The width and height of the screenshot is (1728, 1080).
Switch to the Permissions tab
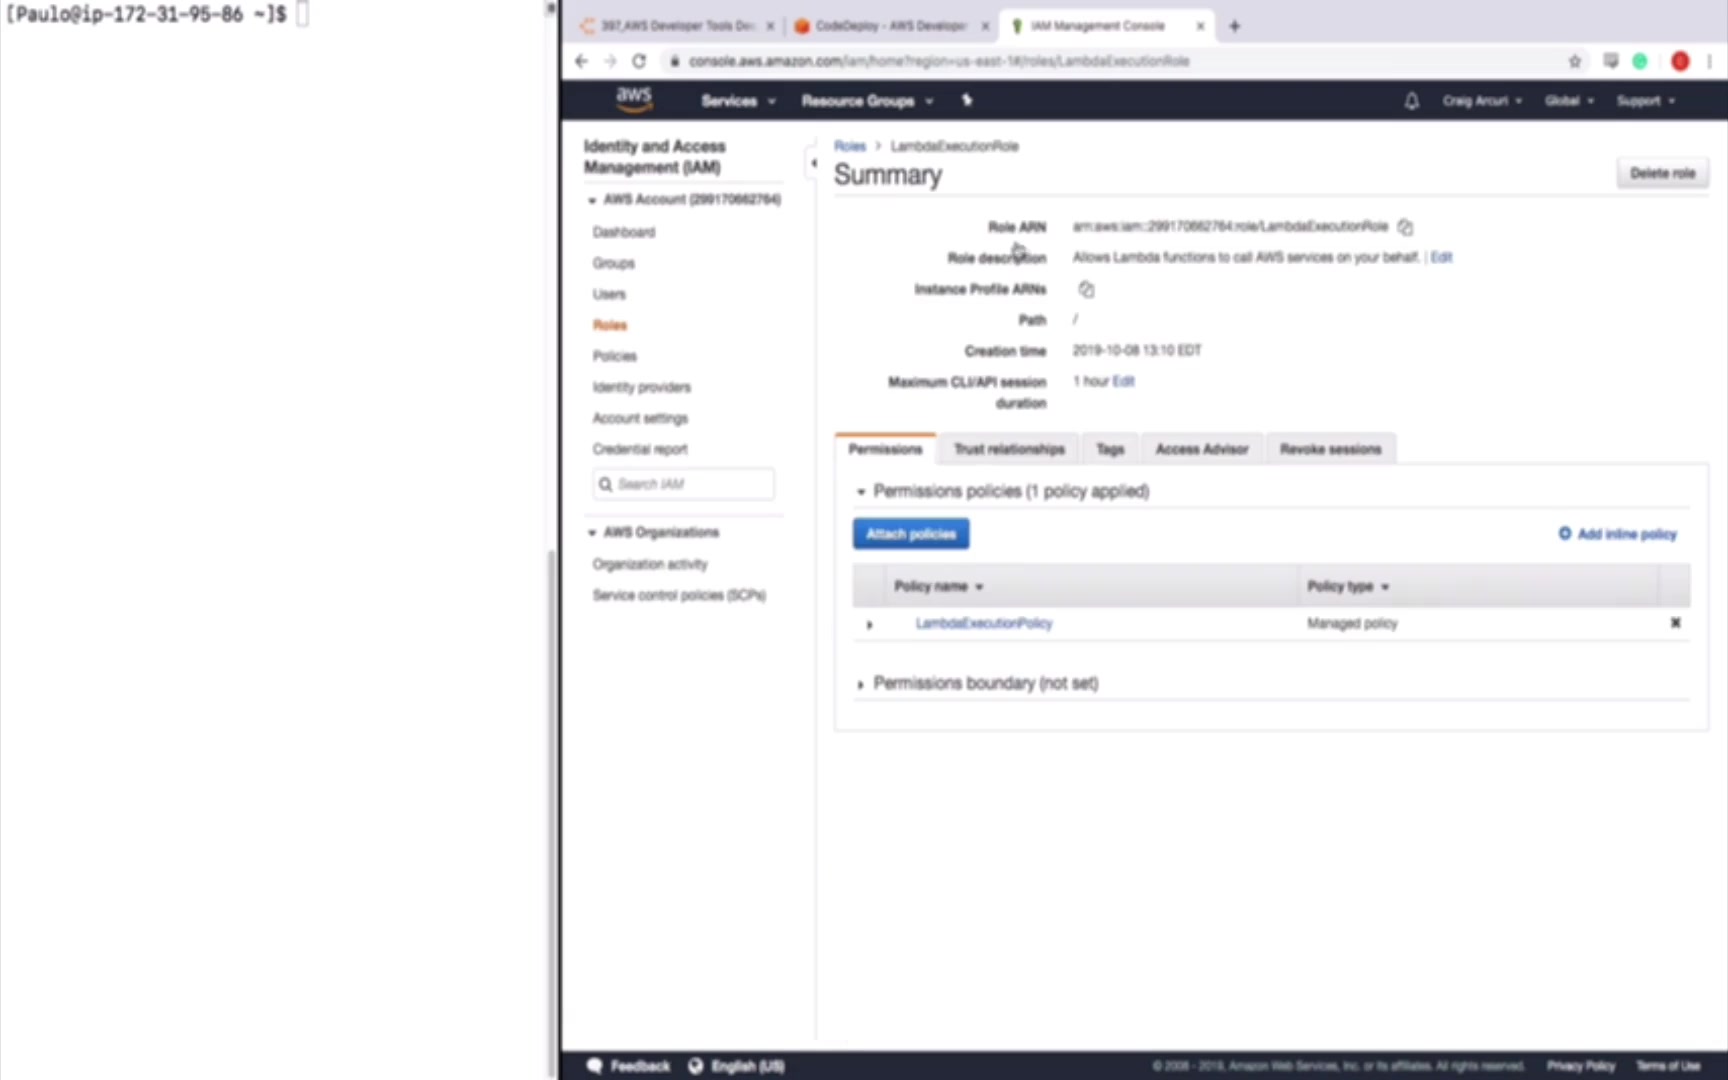(885, 449)
